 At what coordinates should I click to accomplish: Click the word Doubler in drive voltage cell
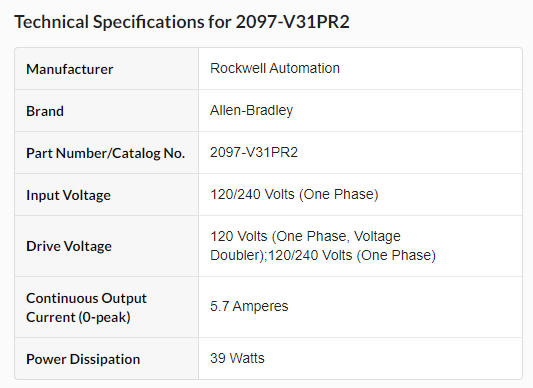(x=237, y=255)
